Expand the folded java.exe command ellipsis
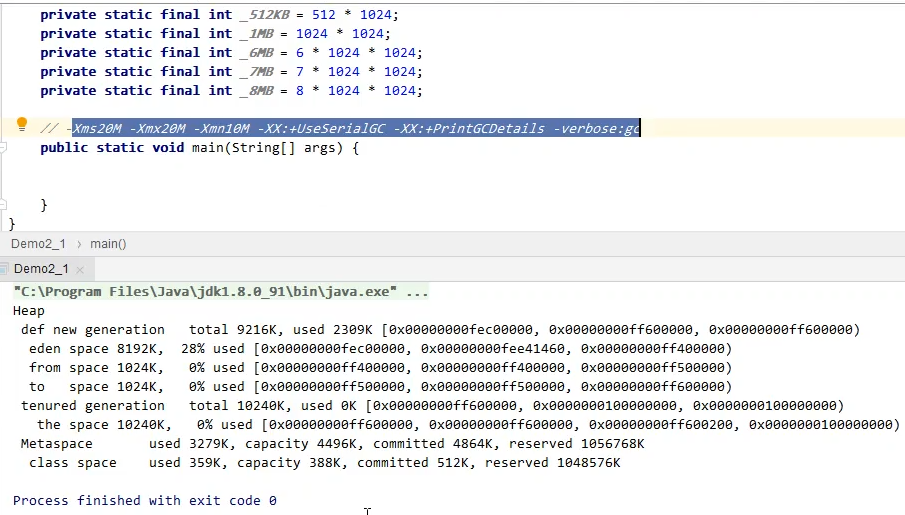Image resolution: width=905 pixels, height=515 pixels. [417, 292]
